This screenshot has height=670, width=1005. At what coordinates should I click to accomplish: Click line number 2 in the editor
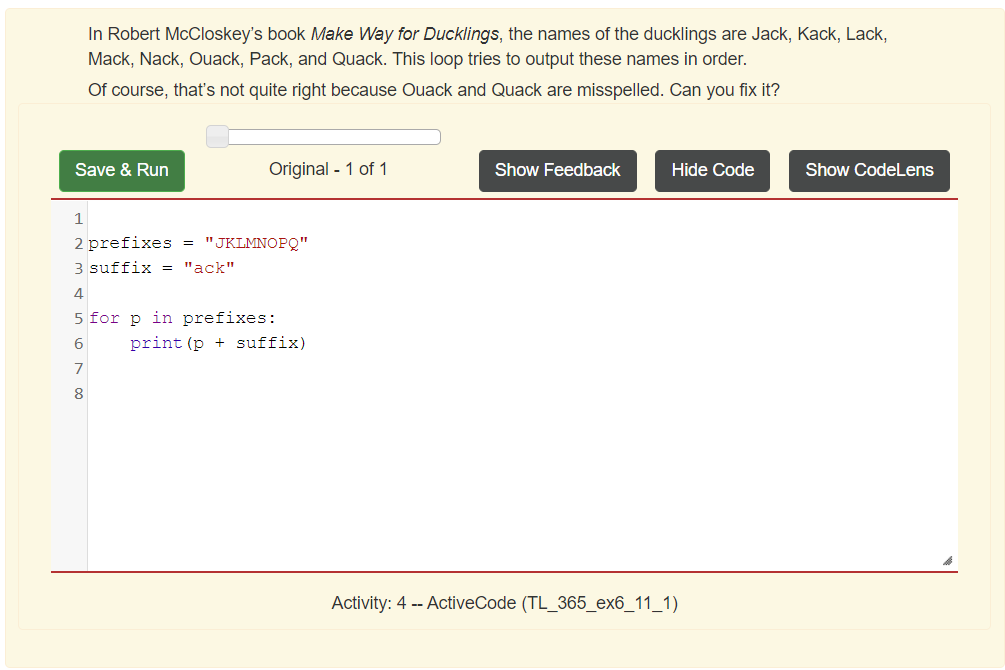(x=77, y=242)
